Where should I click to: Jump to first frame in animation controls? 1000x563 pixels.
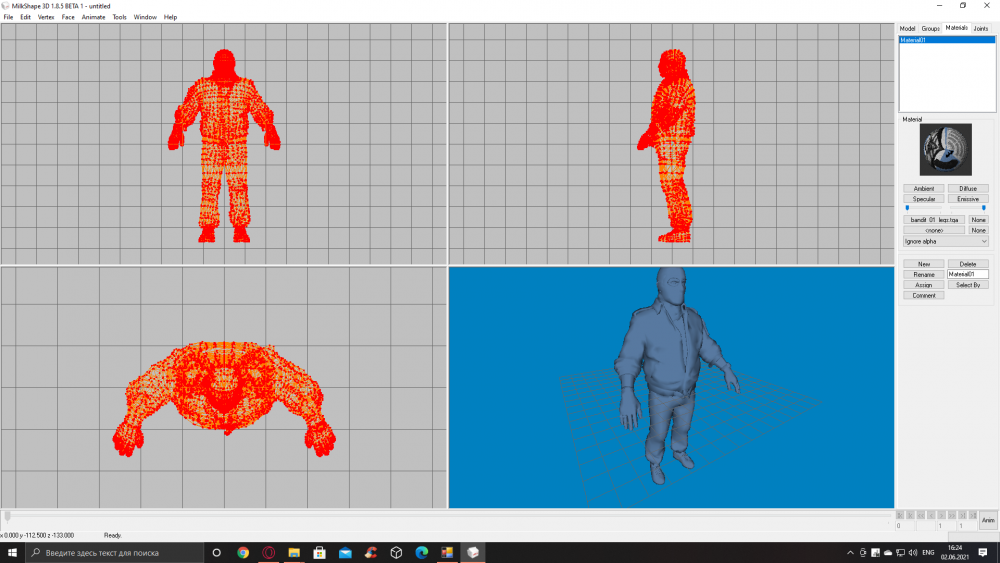coord(900,515)
